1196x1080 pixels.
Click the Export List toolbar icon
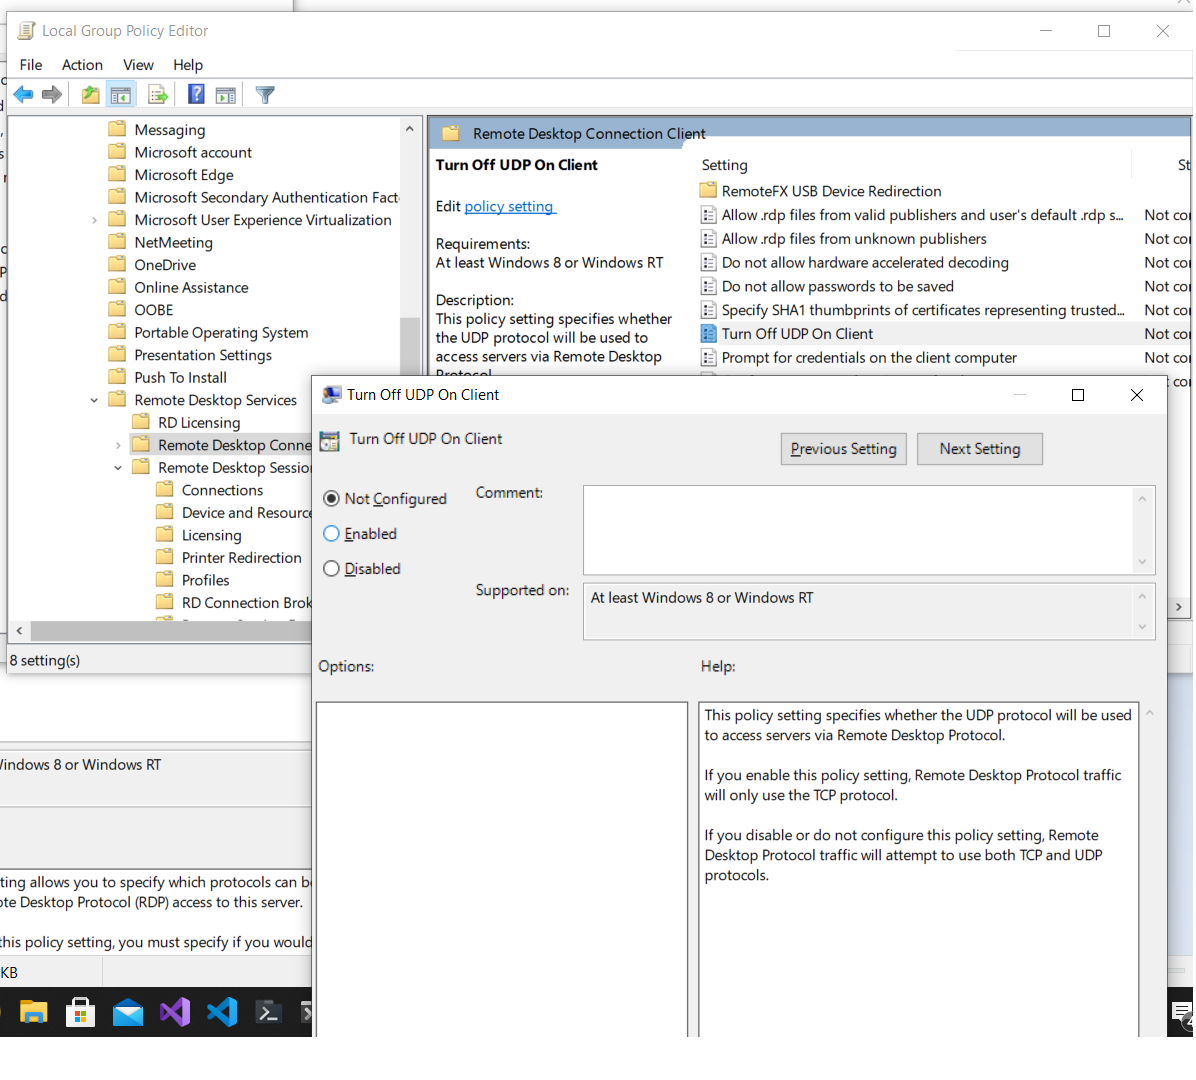coord(158,95)
